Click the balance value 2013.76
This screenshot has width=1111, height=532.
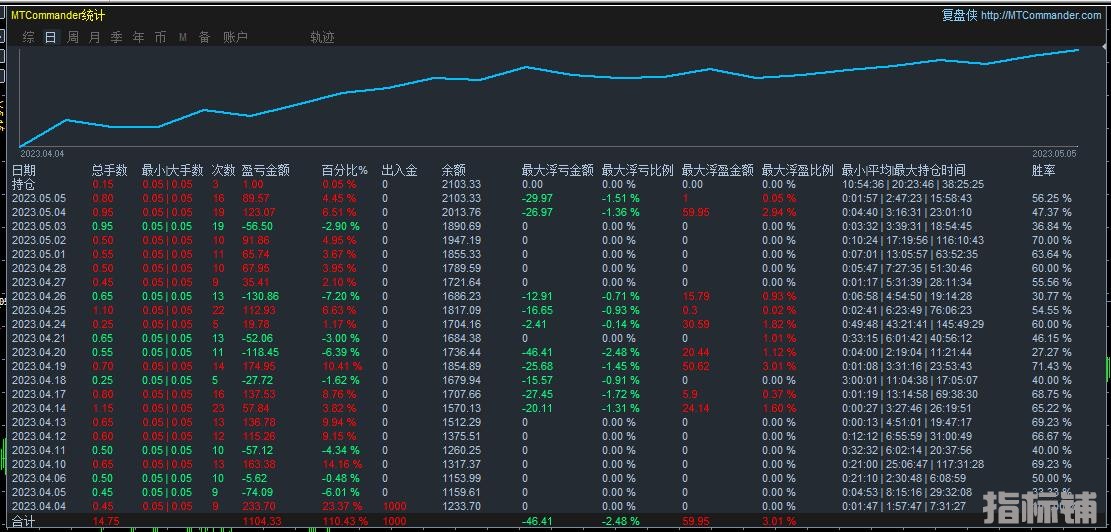461,213
